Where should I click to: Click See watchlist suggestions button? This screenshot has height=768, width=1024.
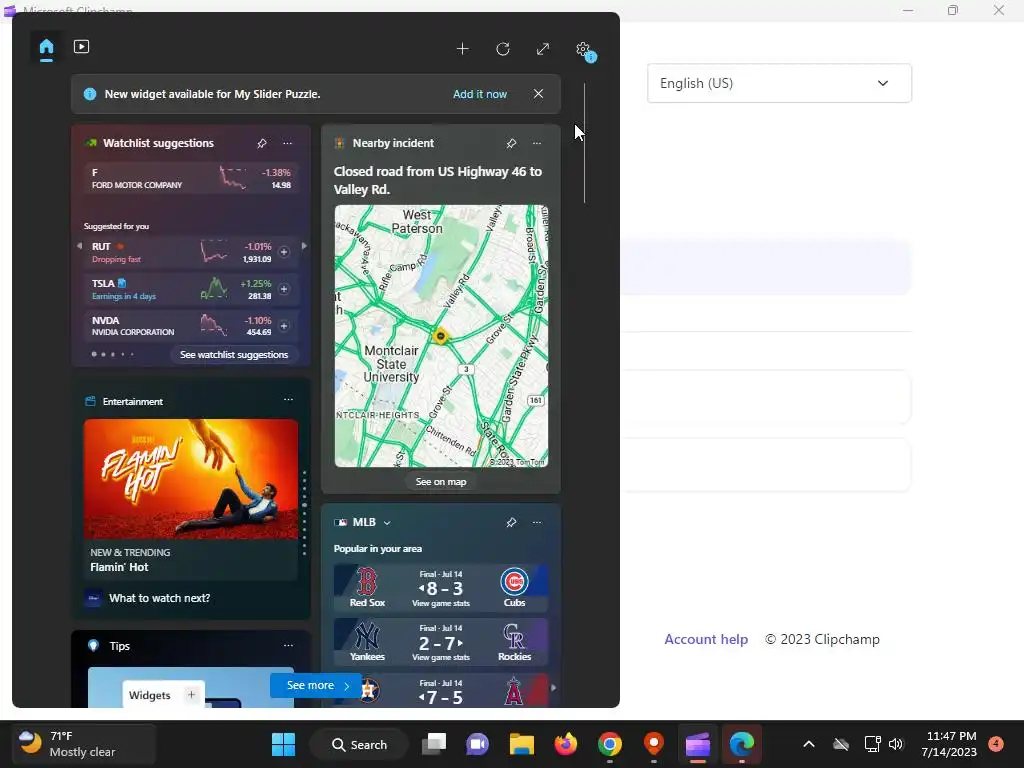[234, 355]
